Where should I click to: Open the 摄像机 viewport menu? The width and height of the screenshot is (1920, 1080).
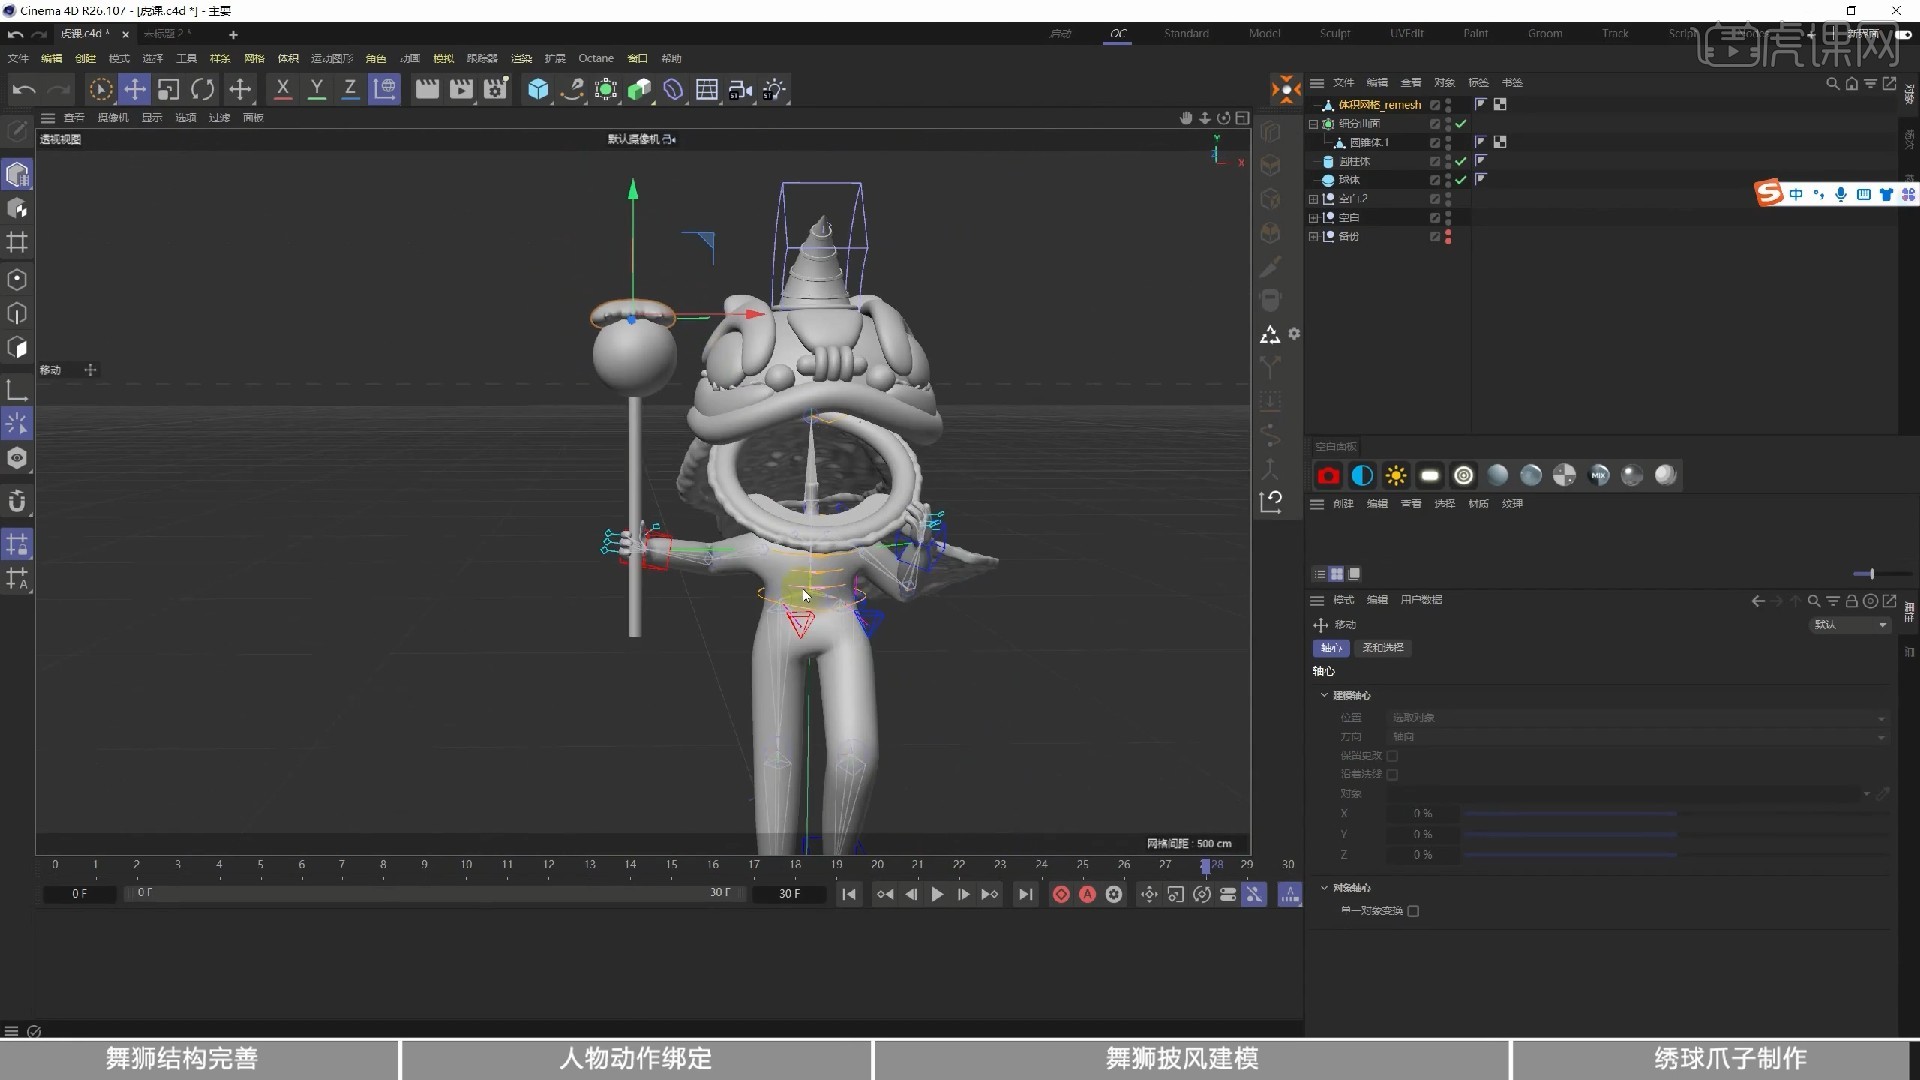point(113,117)
